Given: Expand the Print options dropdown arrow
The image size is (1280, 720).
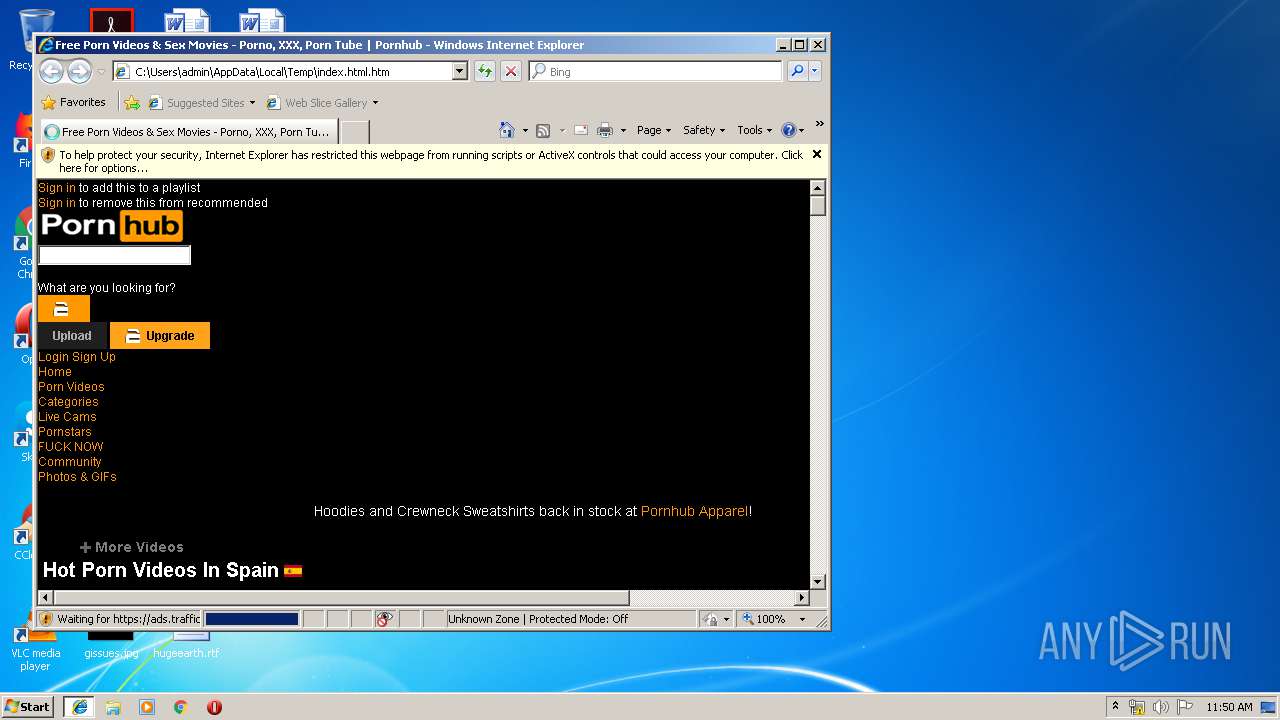Looking at the screenshot, I should [623, 130].
